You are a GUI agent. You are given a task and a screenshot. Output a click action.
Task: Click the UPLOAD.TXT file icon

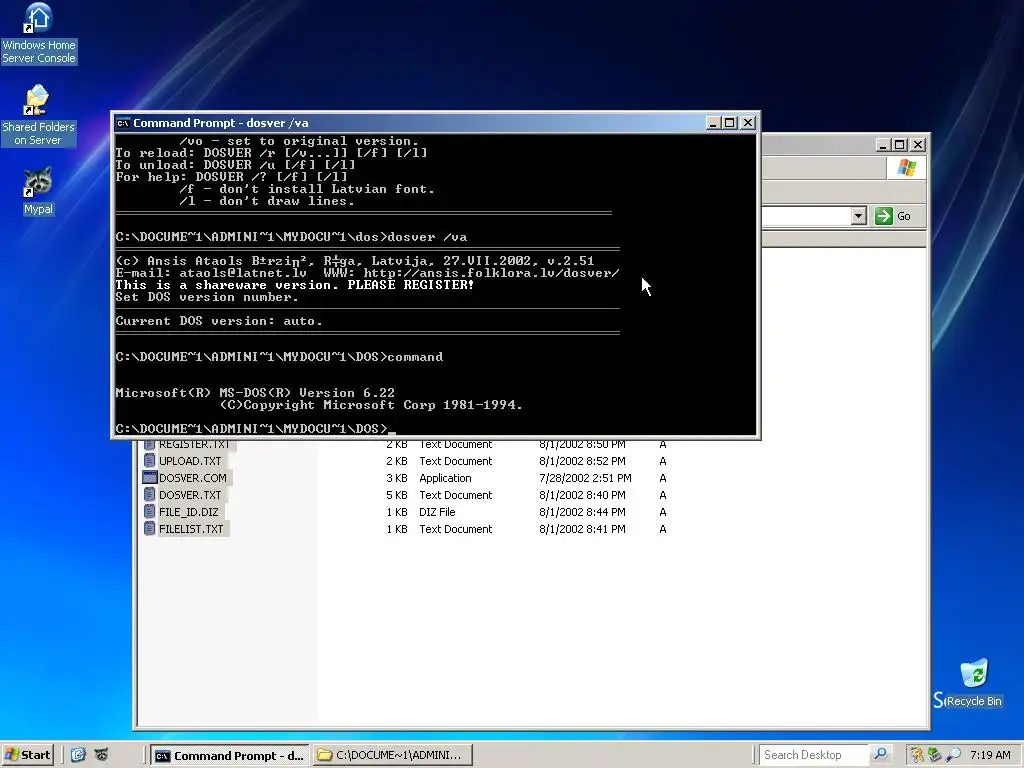click(x=150, y=461)
